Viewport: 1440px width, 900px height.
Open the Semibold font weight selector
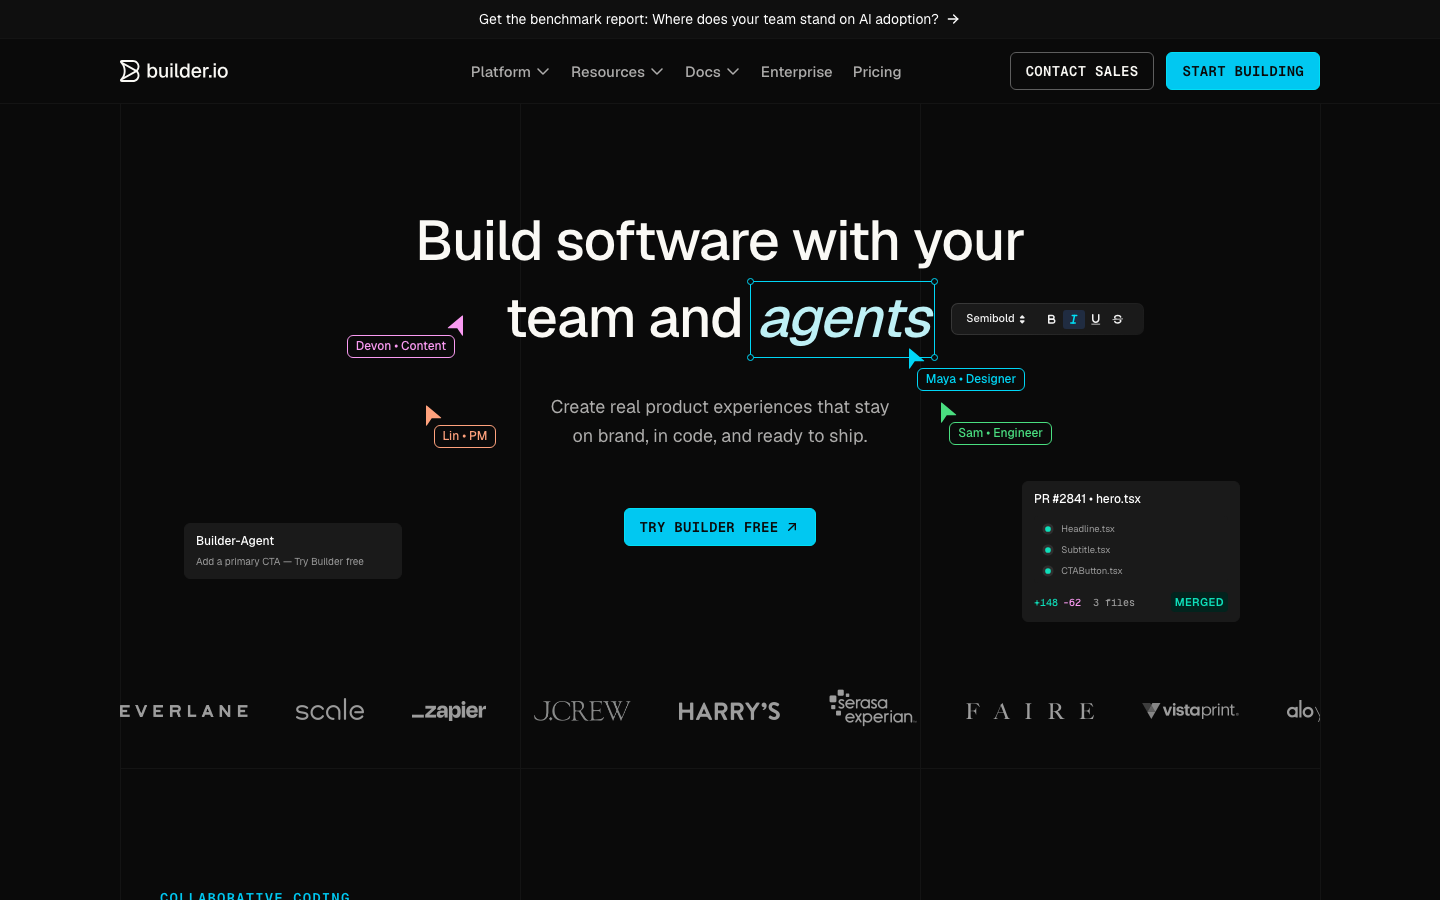coord(996,319)
